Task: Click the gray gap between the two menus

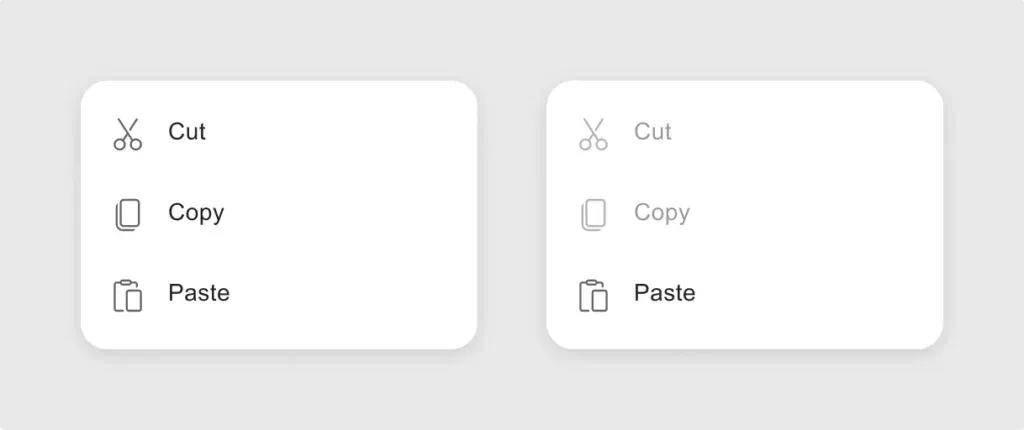Action: (512, 215)
